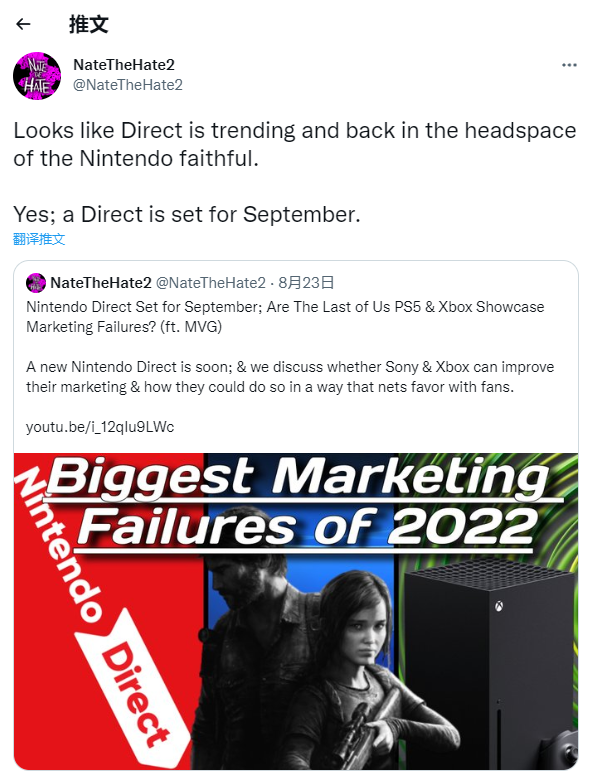Click the 翻译推文 translate link
Viewport: 589px width, 781px height.
tap(39, 239)
